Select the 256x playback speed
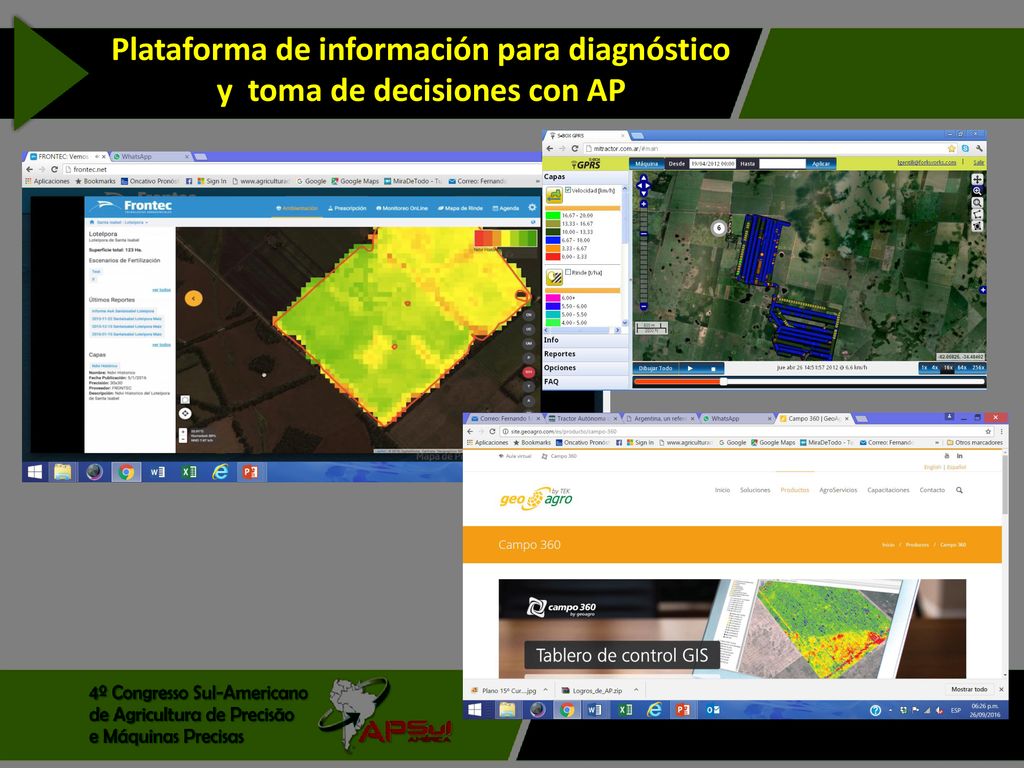Image resolution: width=1024 pixels, height=768 pixels. [978, 368]
